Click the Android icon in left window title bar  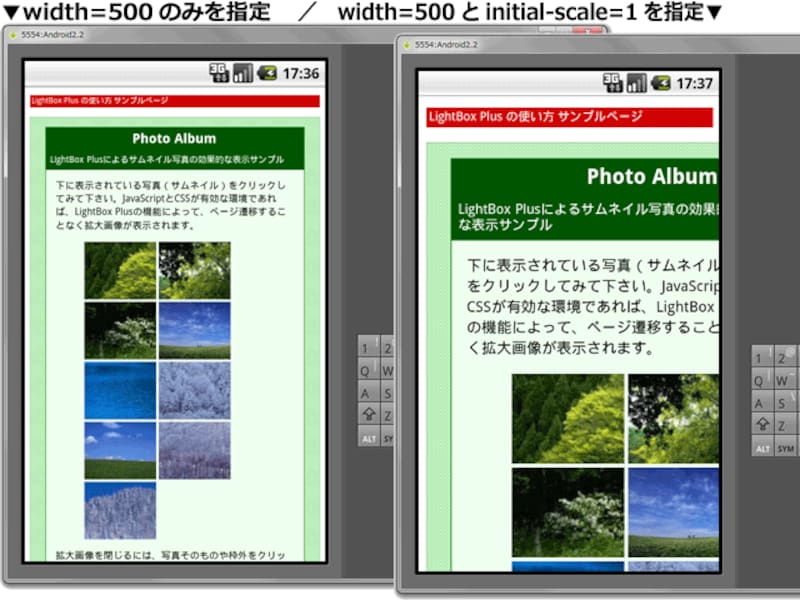(13, 35)
